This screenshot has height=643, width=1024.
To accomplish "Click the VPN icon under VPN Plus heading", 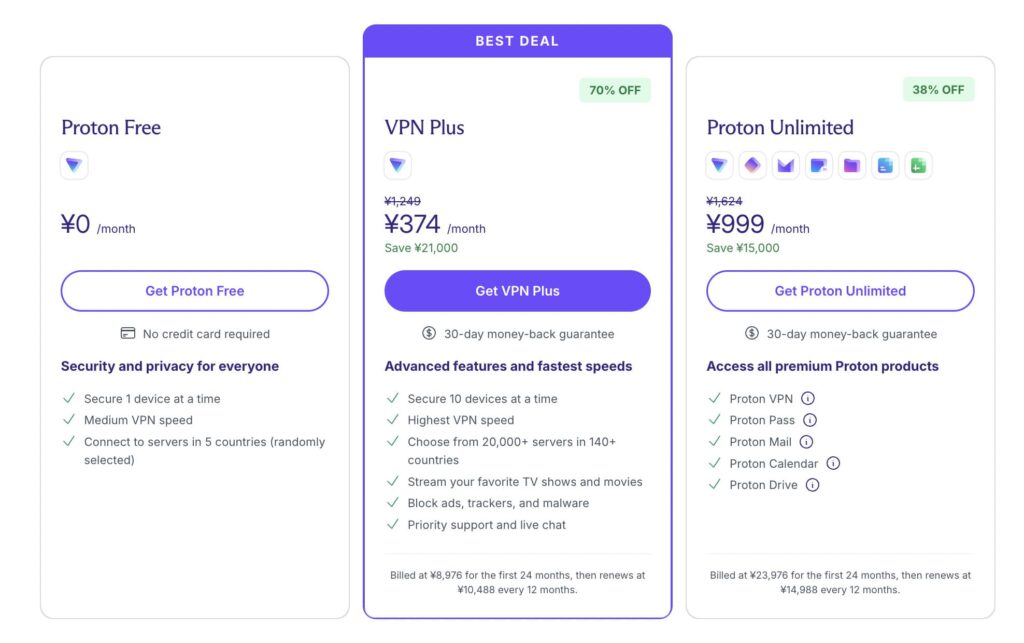I will click(x=397, y=165).
